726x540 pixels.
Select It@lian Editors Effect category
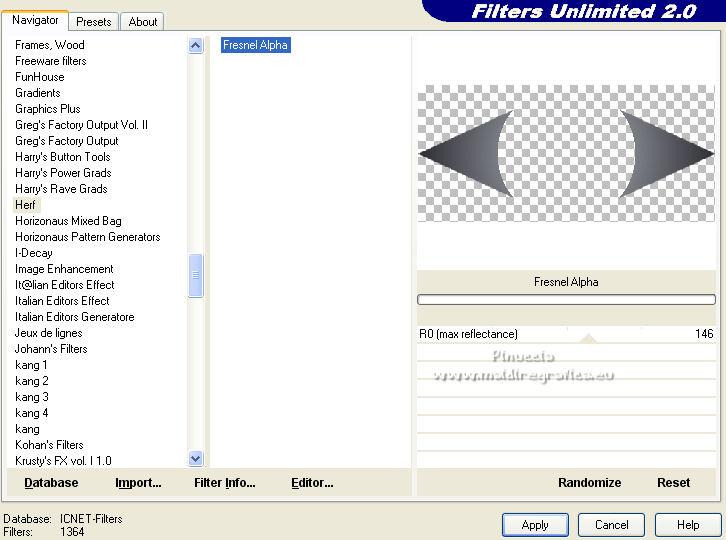coord(64,285)
